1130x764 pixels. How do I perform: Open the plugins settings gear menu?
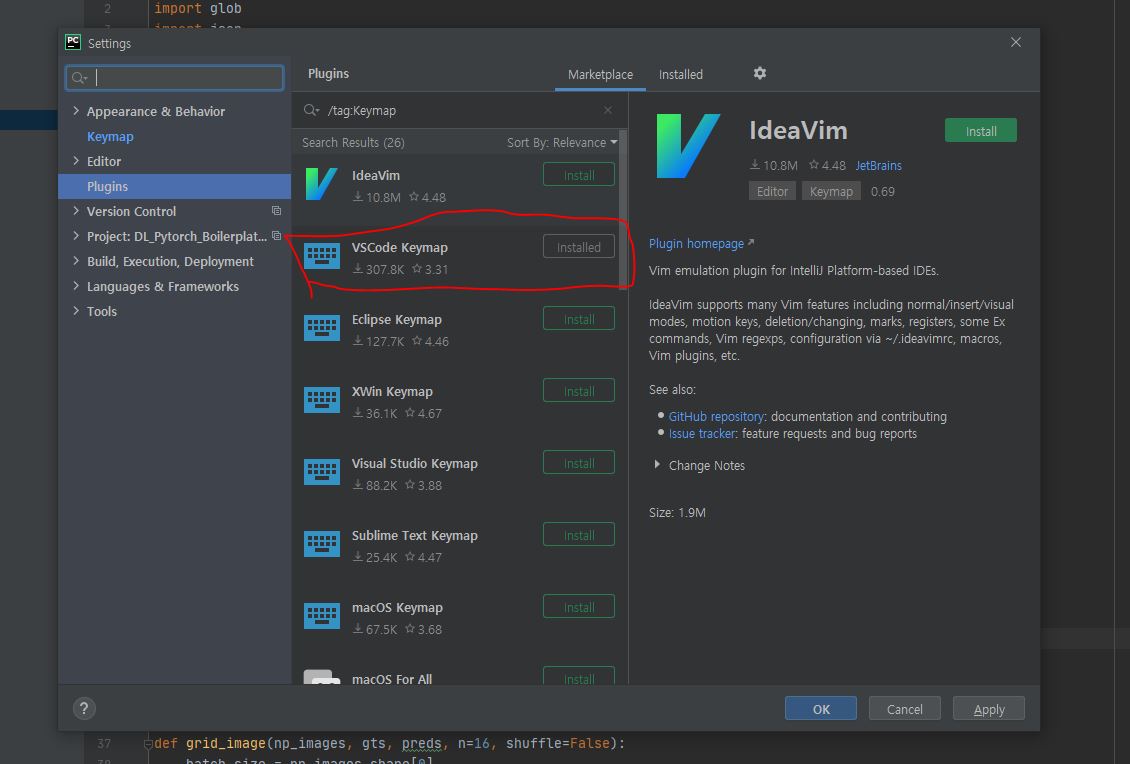(760, 74)
